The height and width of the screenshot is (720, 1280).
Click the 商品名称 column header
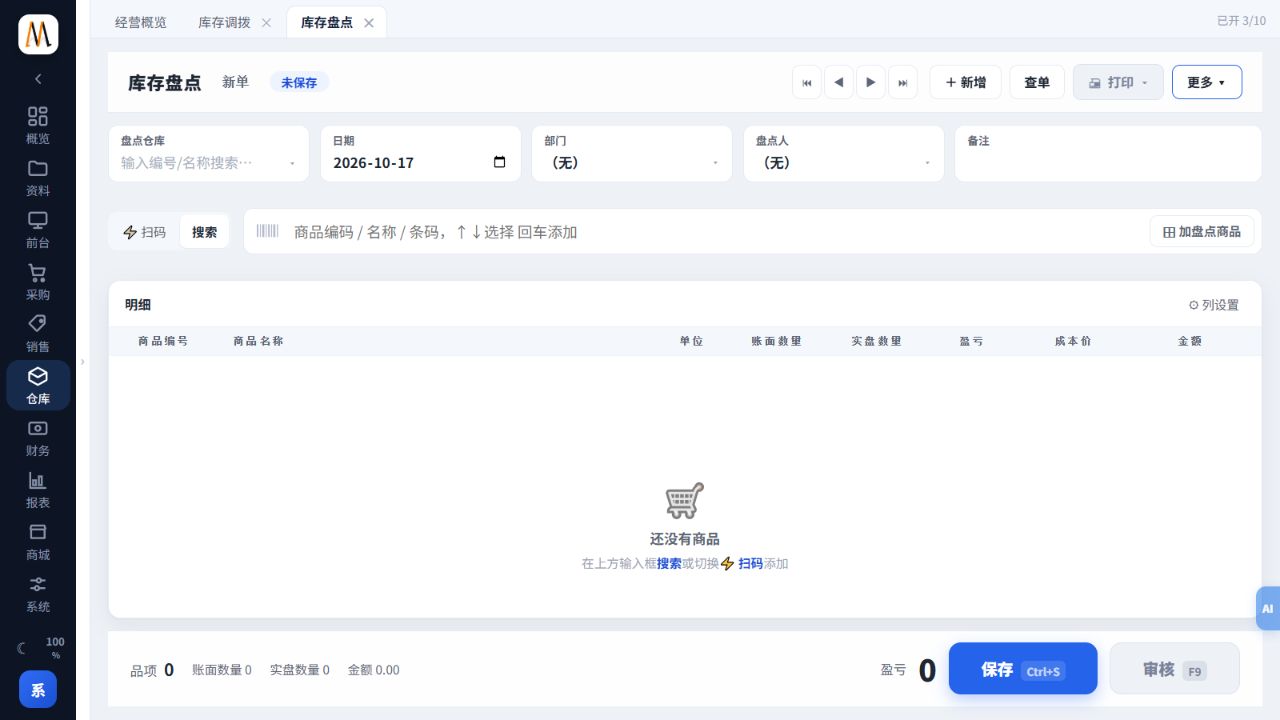coord(258,341)
